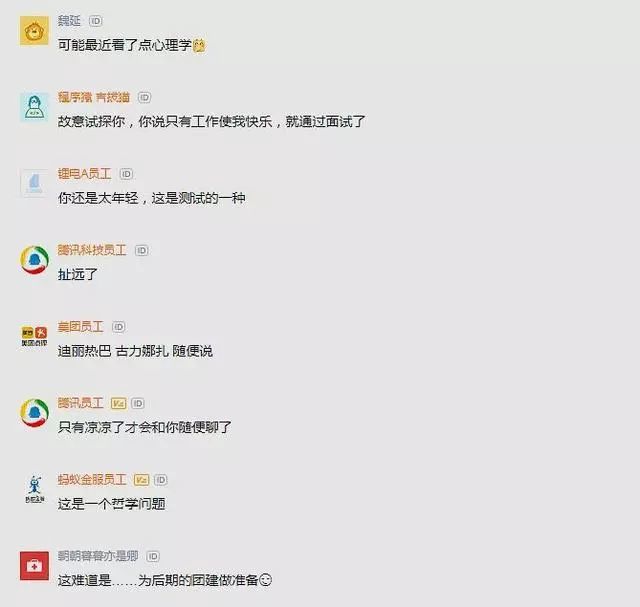
Task: Open 美团员工 username link
Action: 80,327
